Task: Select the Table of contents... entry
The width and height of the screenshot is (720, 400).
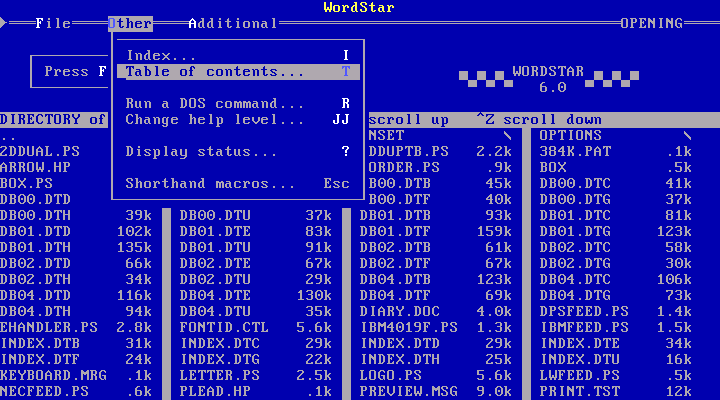Action: (x=238, y=72)
